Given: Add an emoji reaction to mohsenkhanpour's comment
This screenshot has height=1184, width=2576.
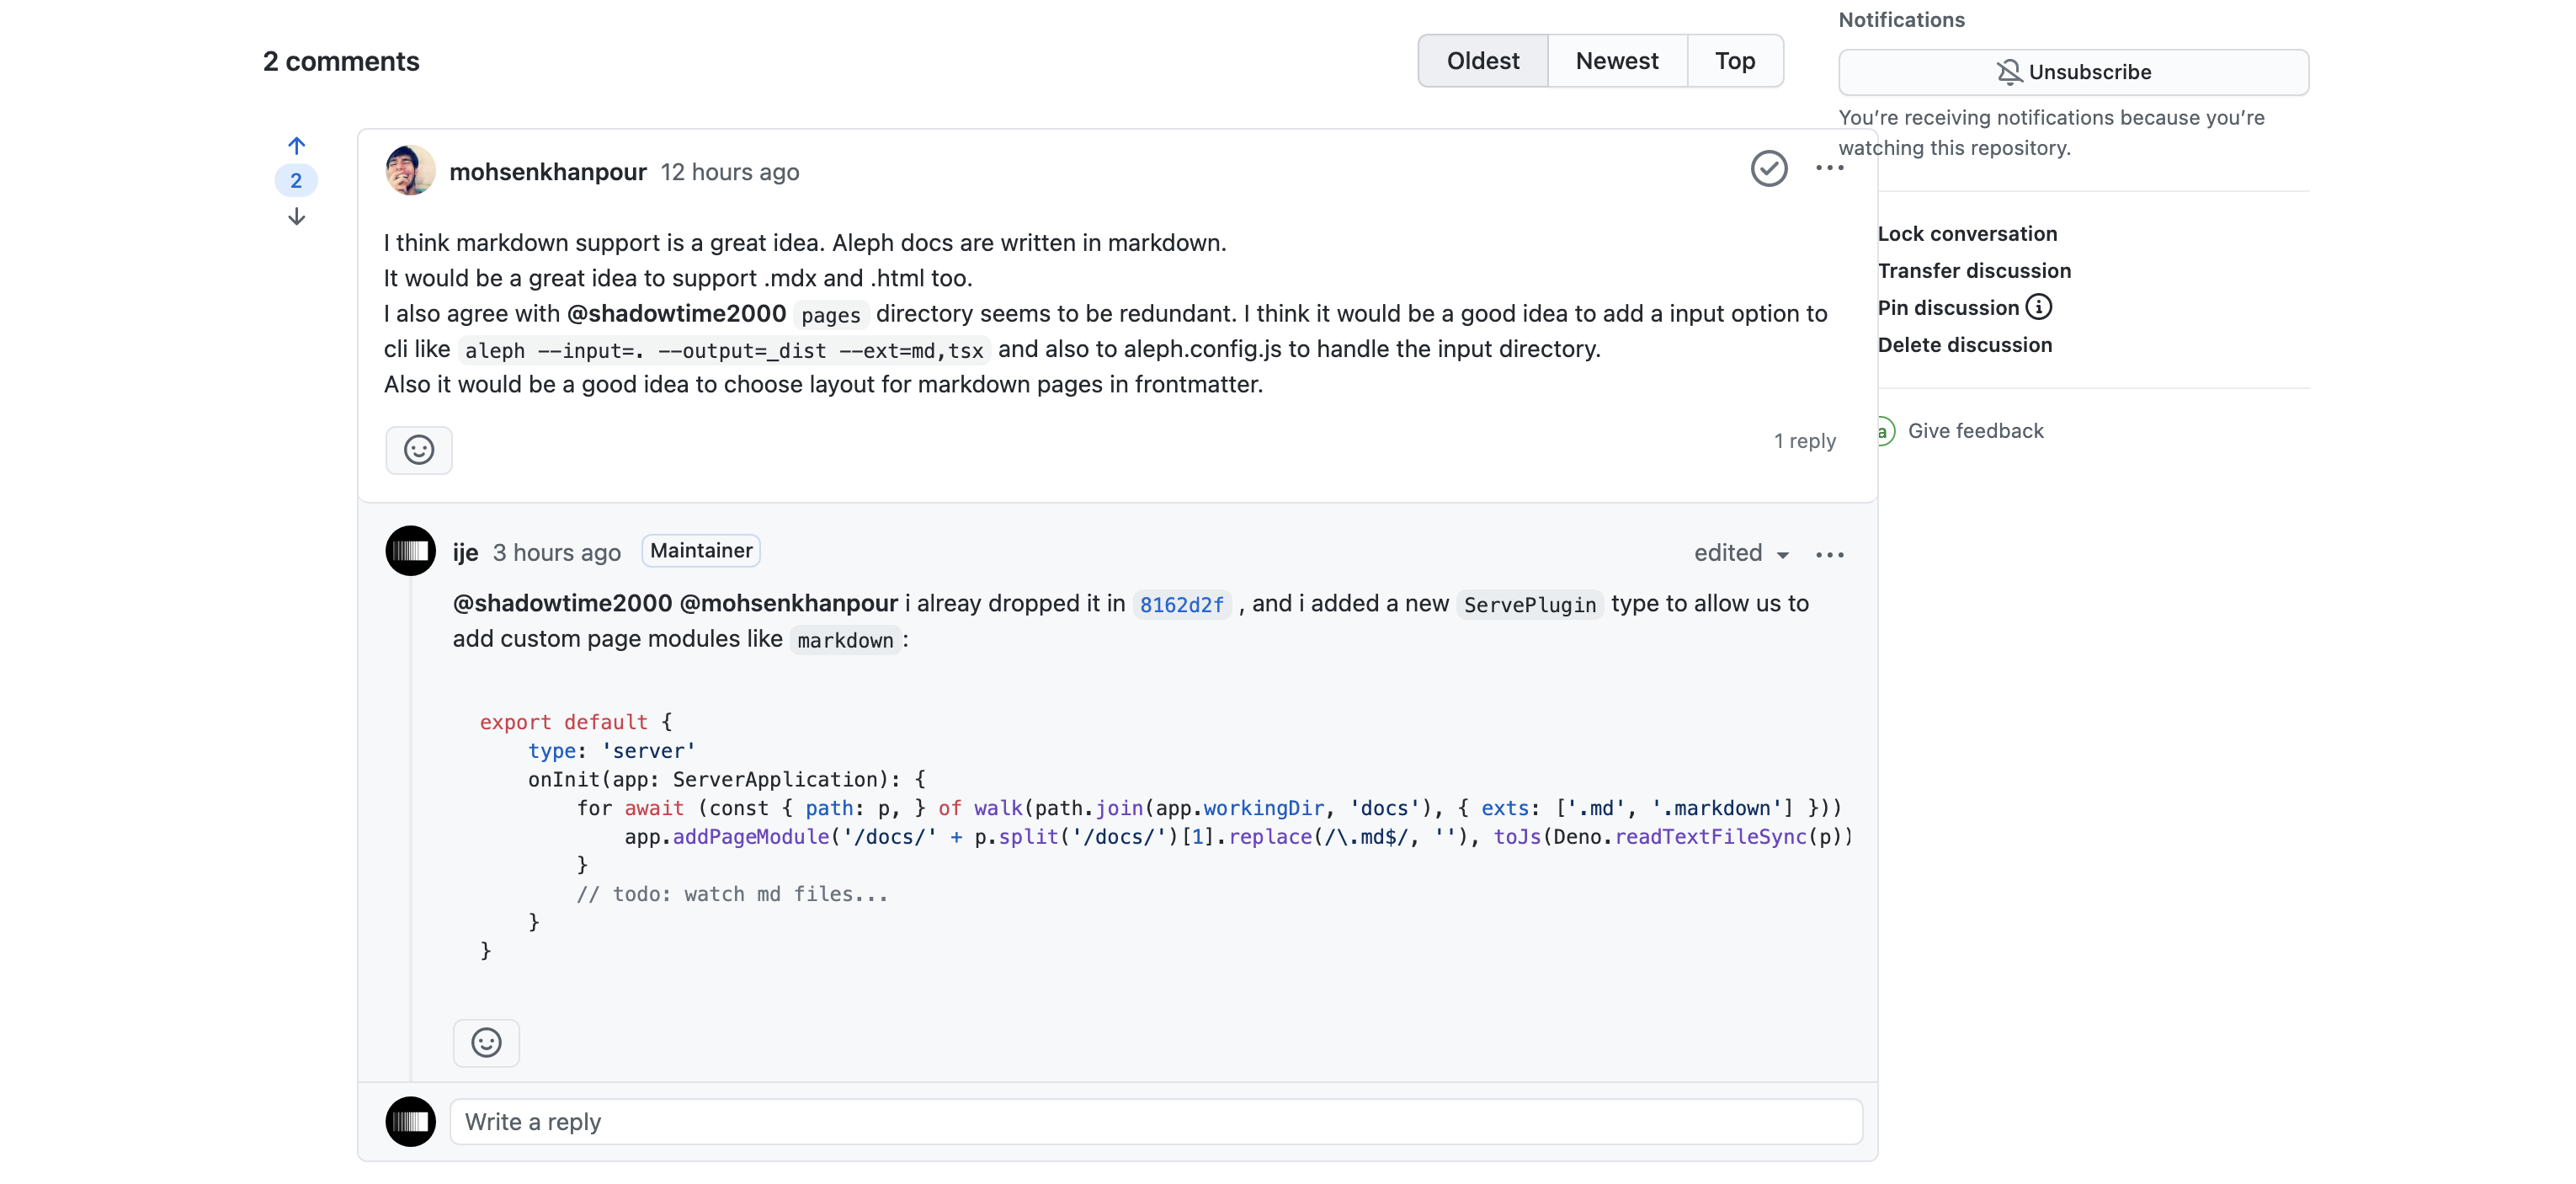Looking at the screenshot, I should pyautogui.click(x=418, y=450).
